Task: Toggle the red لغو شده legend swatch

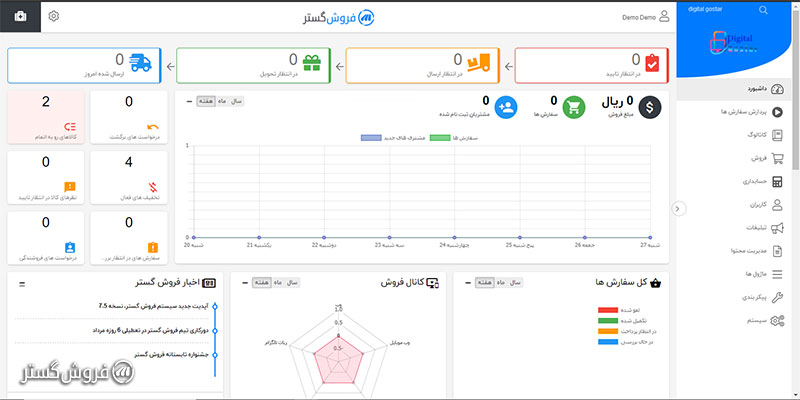Action: click(608, 310)
